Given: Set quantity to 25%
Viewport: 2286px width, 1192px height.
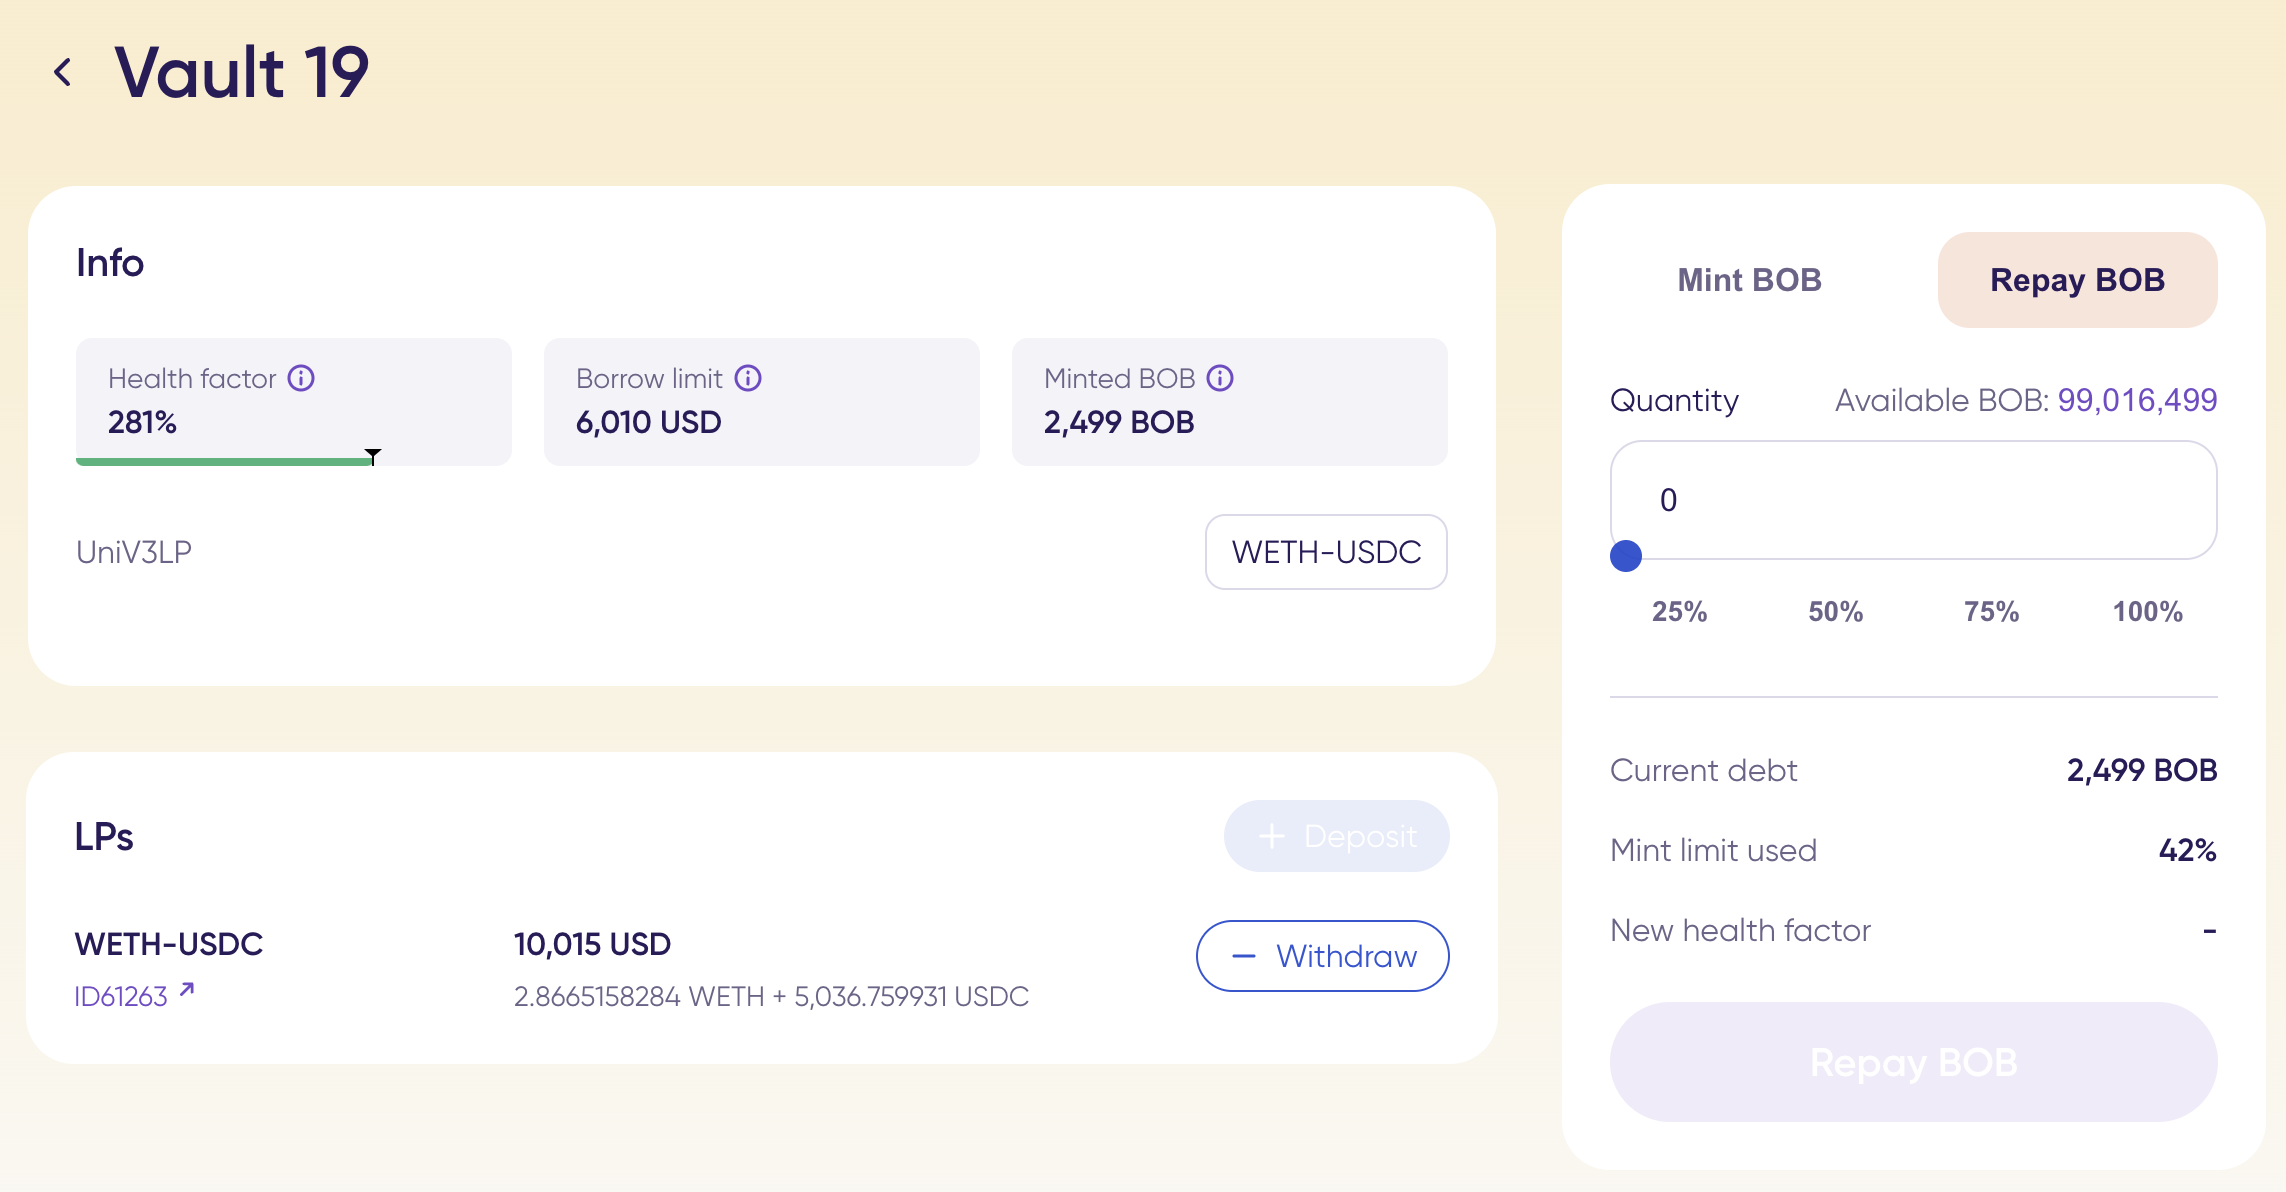Looking at the screenshot, I should coord(1679,612).
